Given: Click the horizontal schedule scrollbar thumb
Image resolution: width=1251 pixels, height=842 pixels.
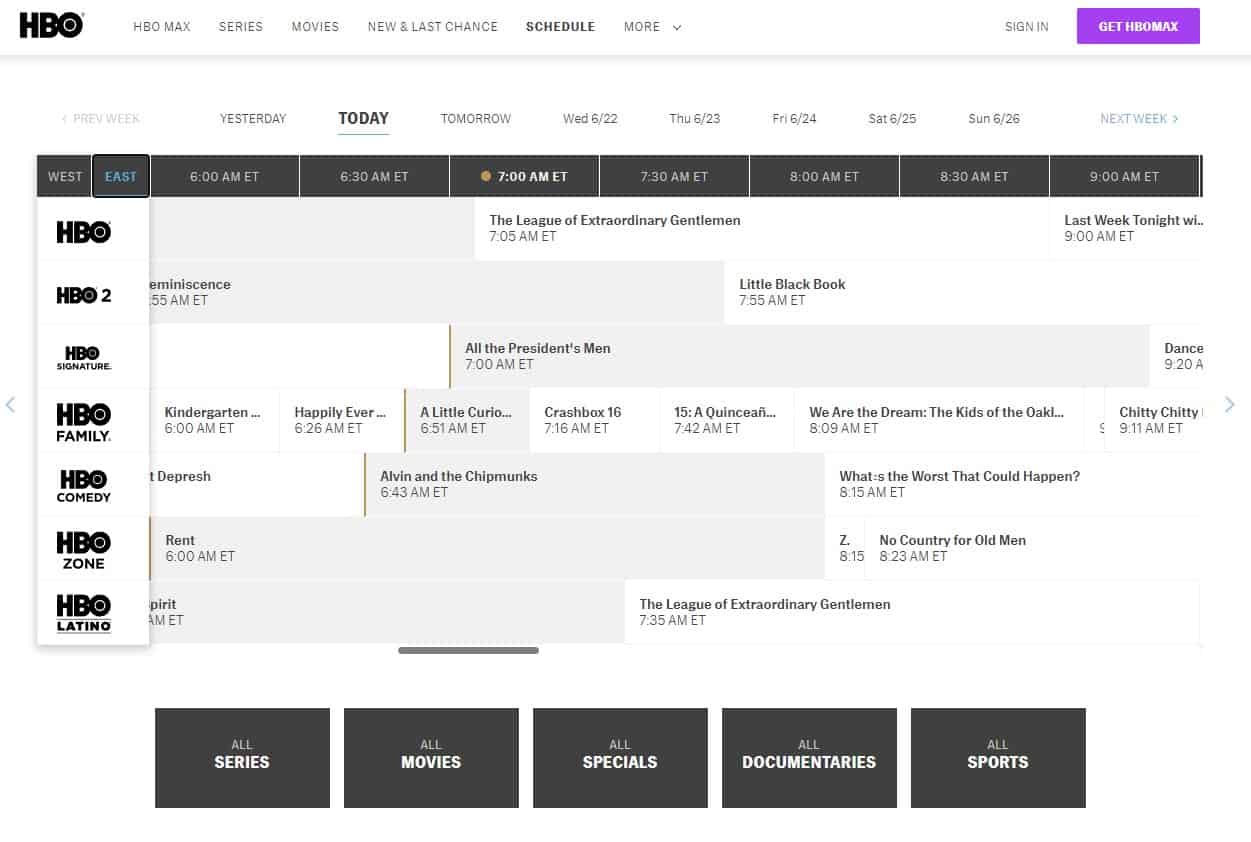Looking at the screenshot, I should click(468, 650).
